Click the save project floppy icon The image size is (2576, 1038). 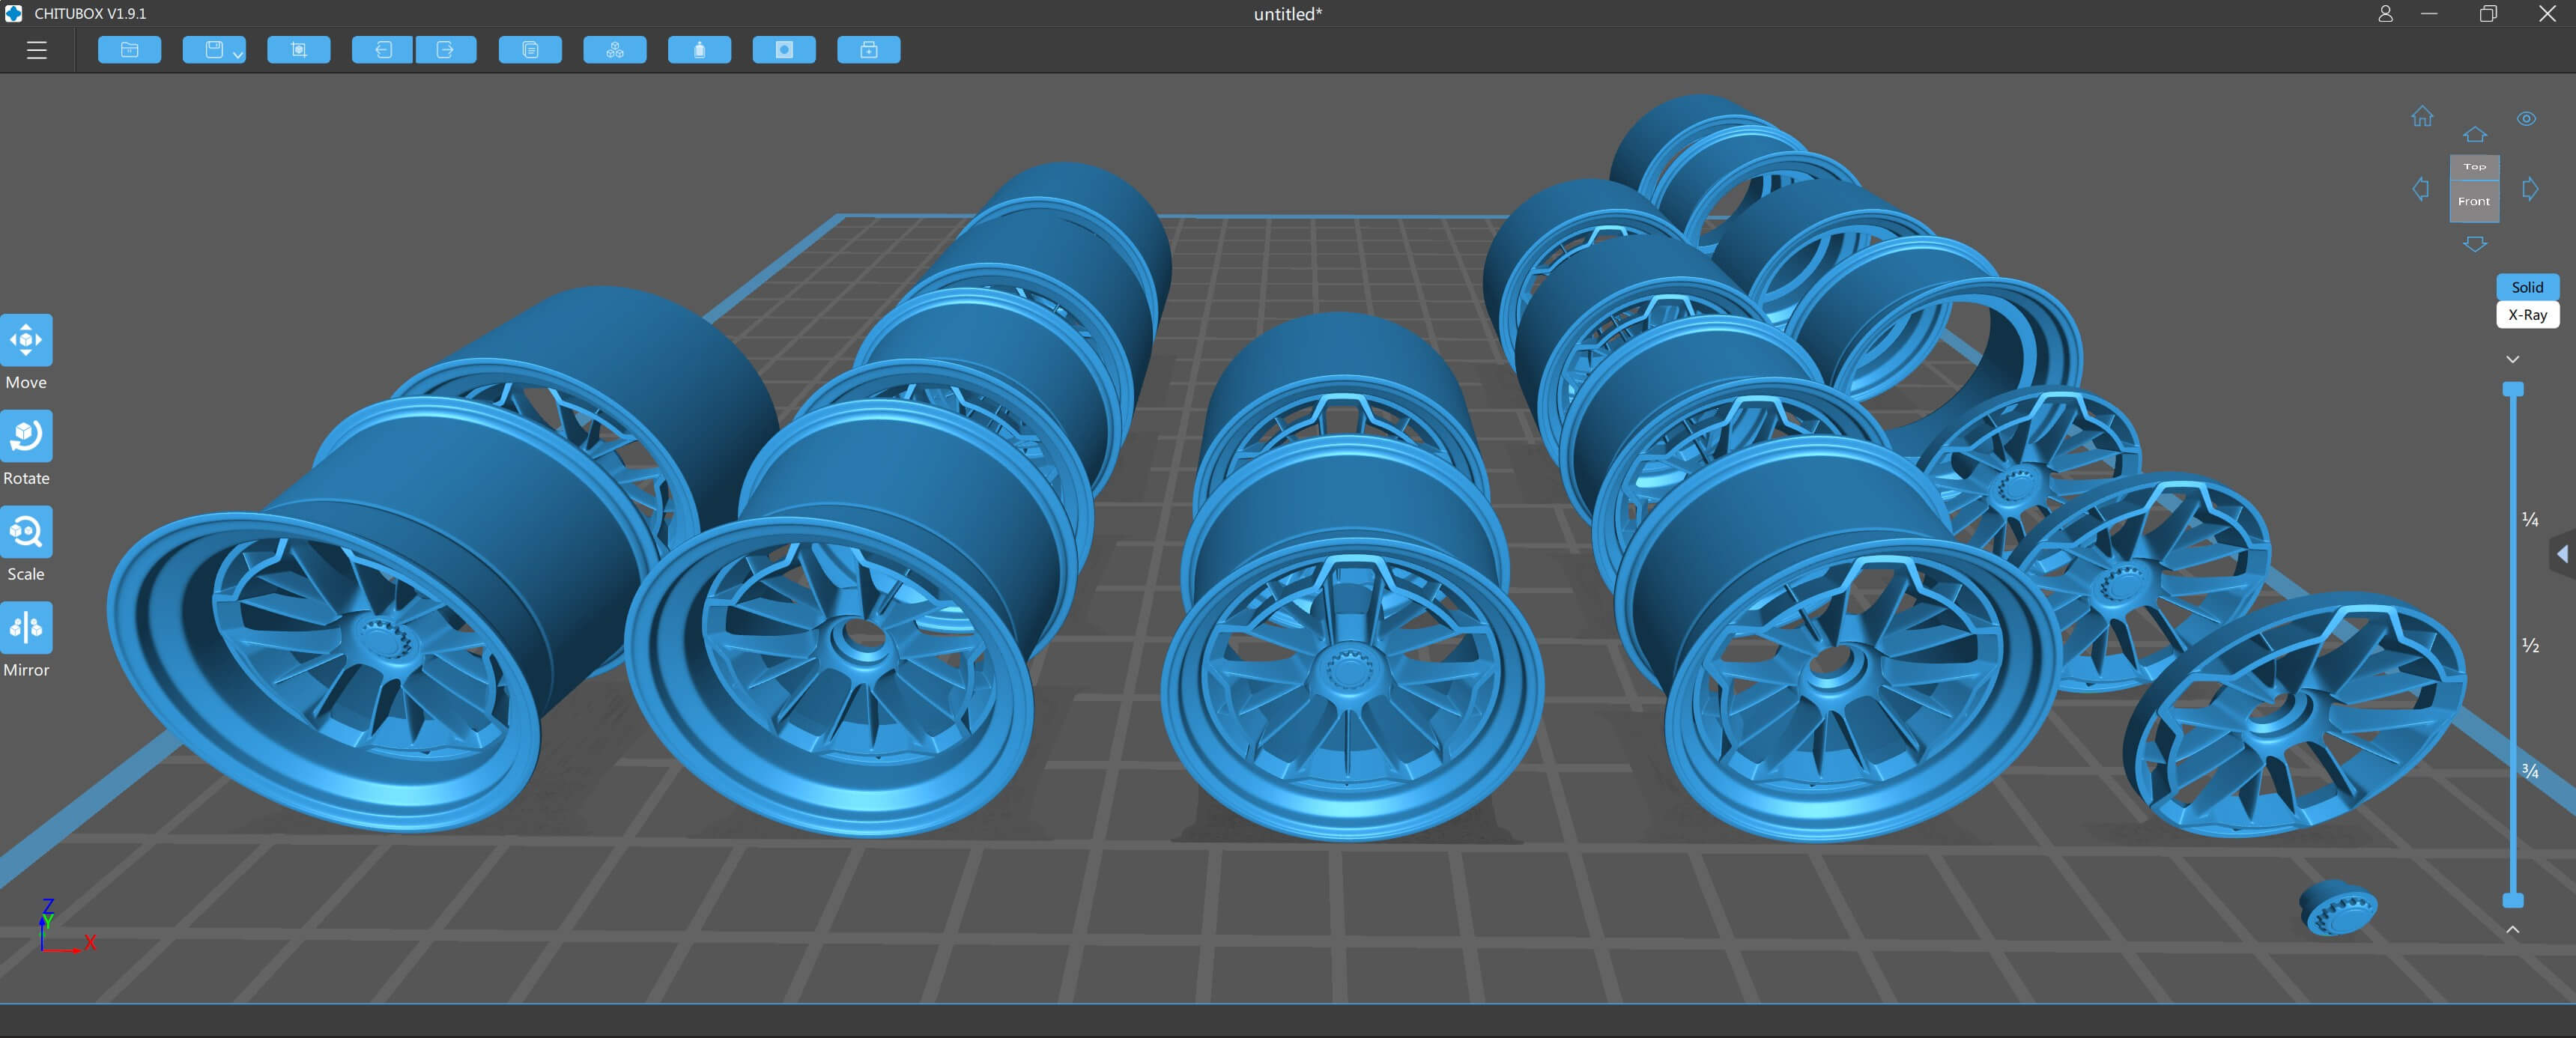pos(213,50)
